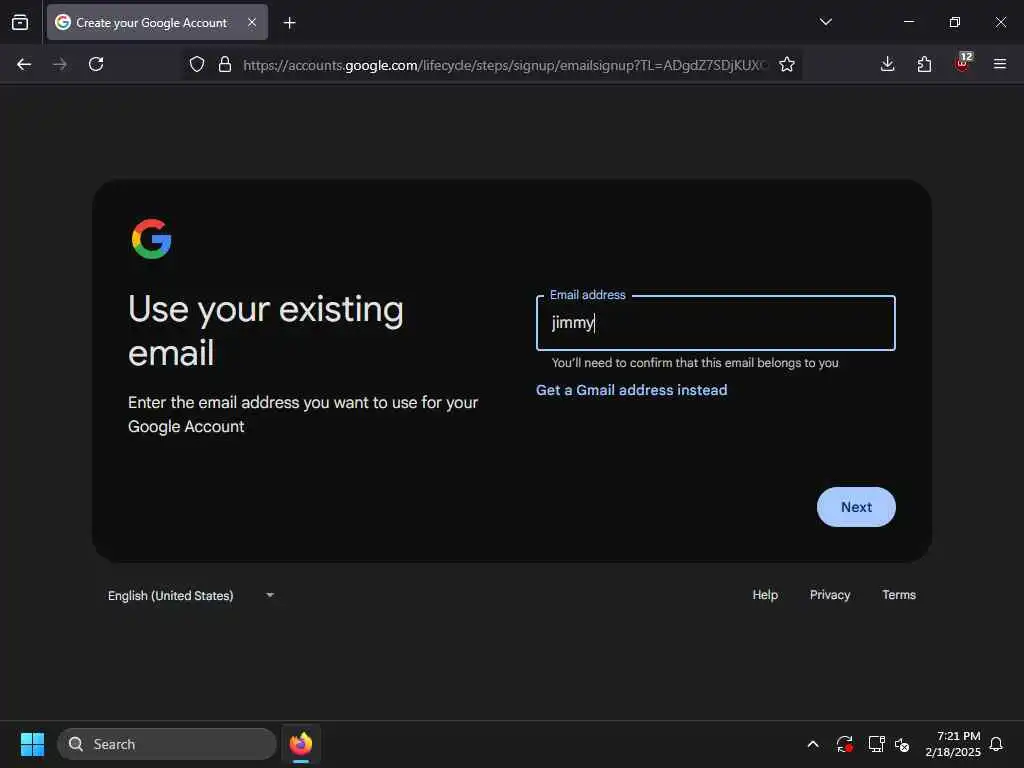The image size is (1024, 768).
Task: Click Get a Gmail address instead
Action: click(632, 390)
